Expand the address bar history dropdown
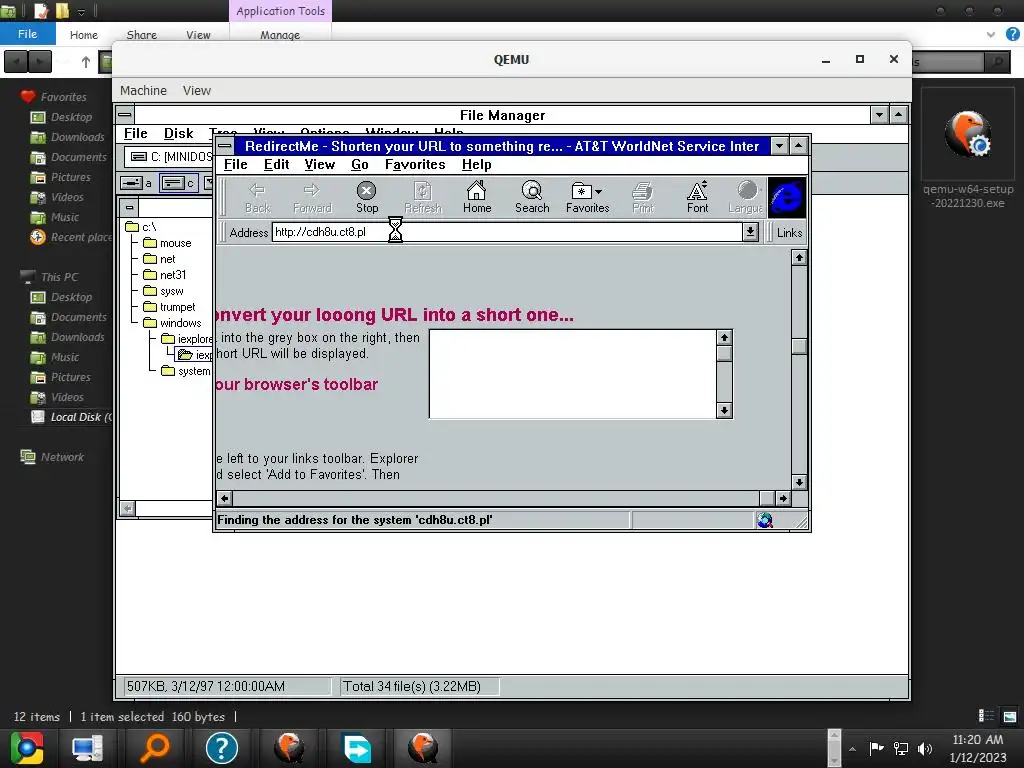Screen dimensions: 1024x768 (750, 232)
